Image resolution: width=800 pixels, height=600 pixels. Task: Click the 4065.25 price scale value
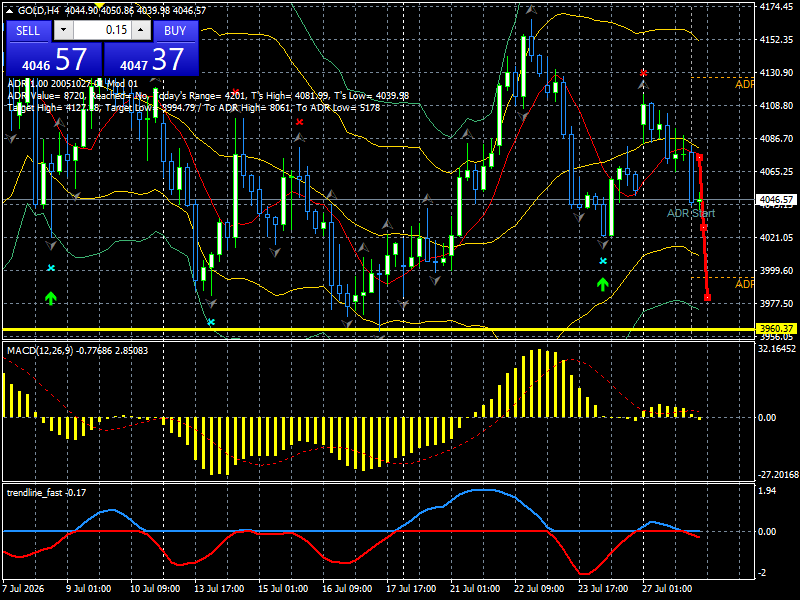click(x=776, y=171)
